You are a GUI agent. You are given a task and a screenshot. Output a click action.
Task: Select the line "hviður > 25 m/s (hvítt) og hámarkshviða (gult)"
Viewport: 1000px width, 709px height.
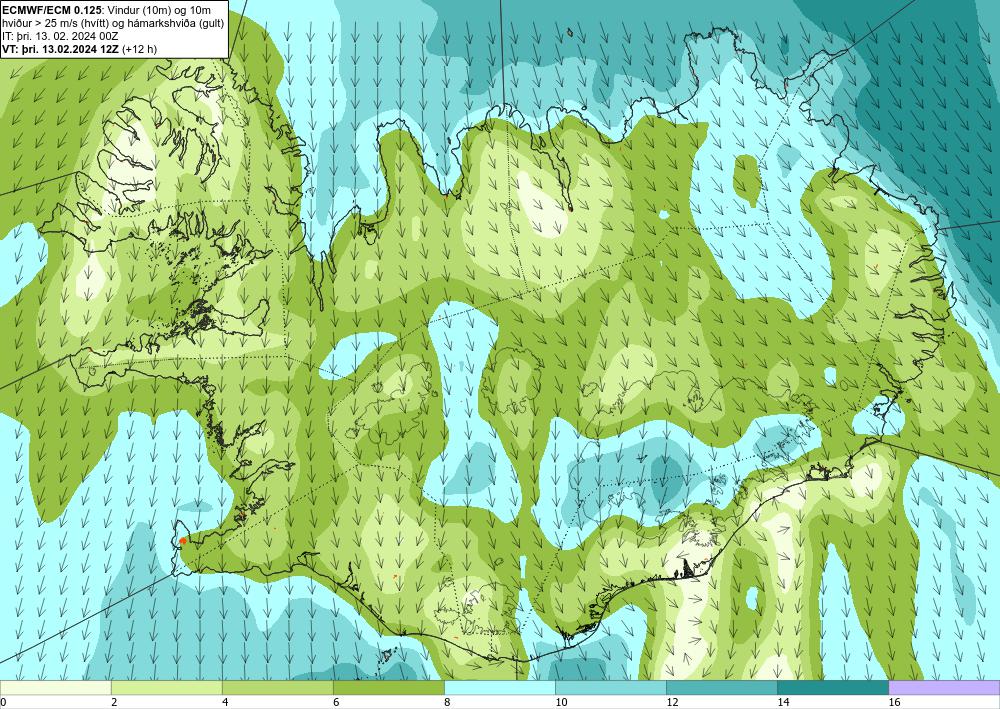click(x=113, y=22)
